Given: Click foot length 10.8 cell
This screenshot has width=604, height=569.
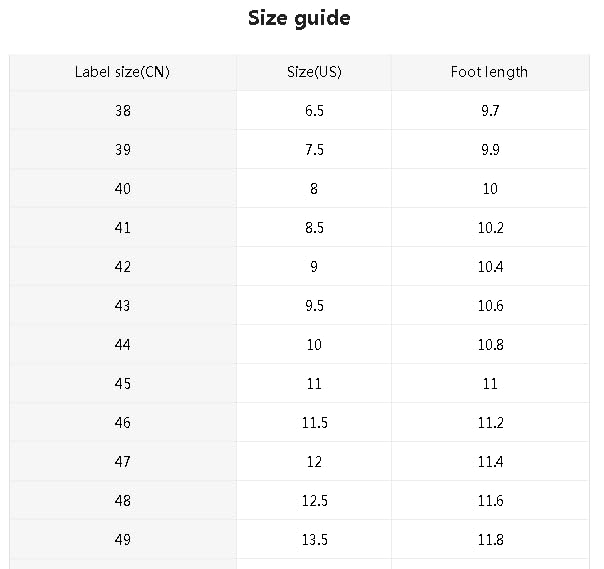Looking at the screenshot, I should [490, 345].
